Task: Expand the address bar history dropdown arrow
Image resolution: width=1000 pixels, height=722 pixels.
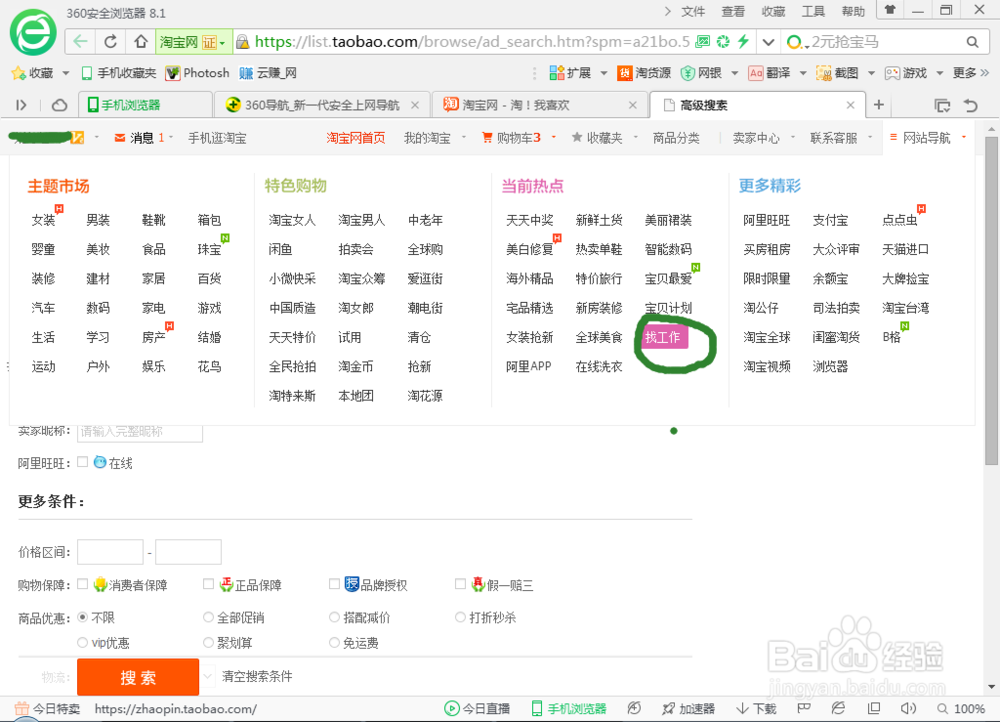Action: (x=768, y=42)
